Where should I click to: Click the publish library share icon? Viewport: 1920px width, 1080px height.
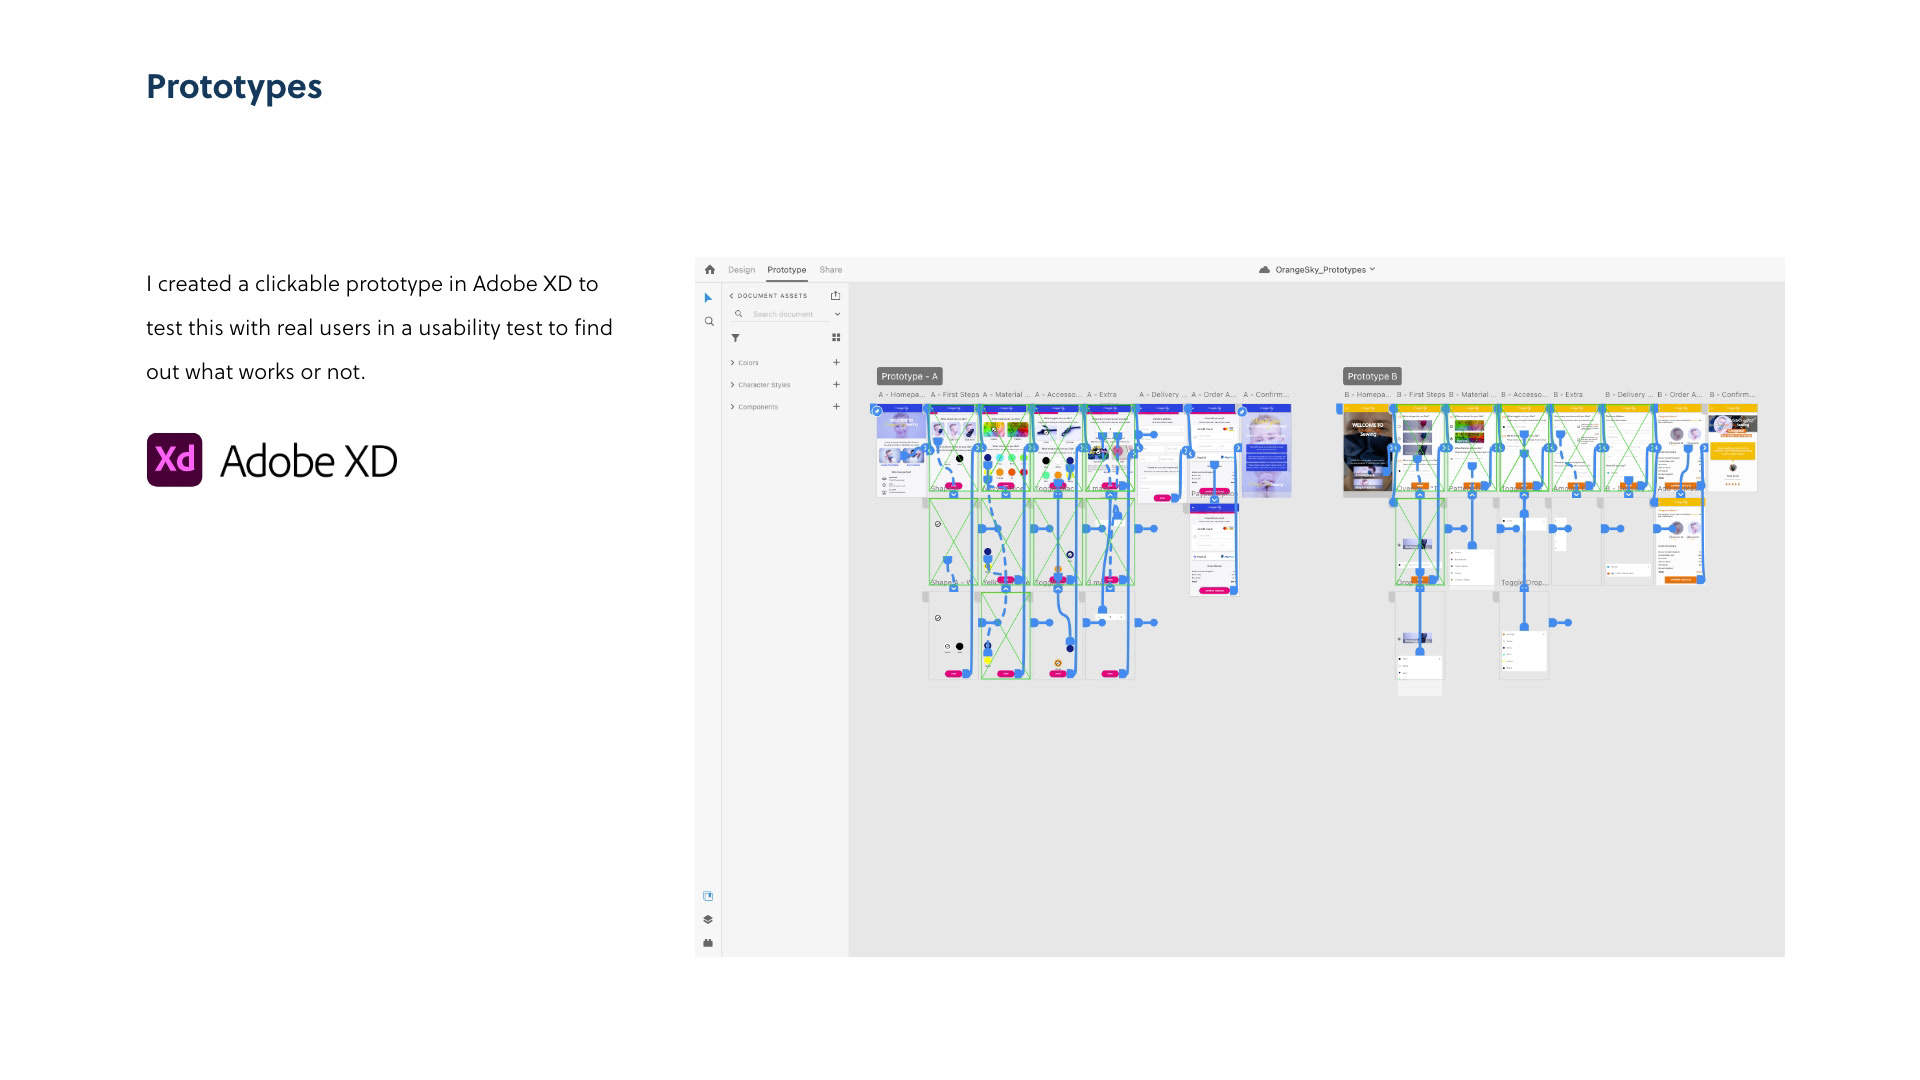tap(835, 296)
